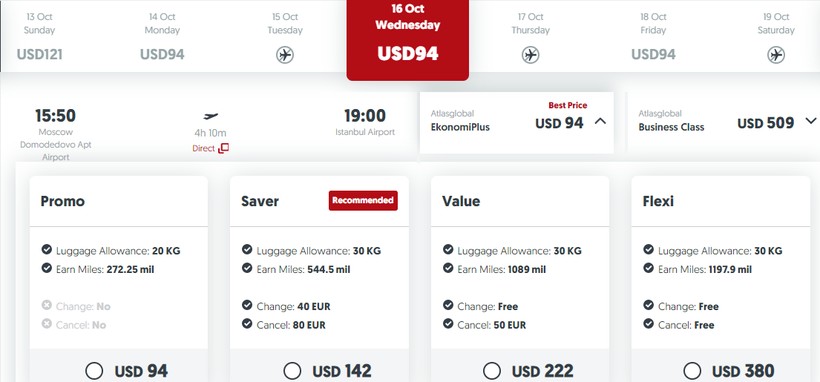Screen dimensions: 820x382
Task: Click the Value fare card title
Action: (x=461, y=201)
